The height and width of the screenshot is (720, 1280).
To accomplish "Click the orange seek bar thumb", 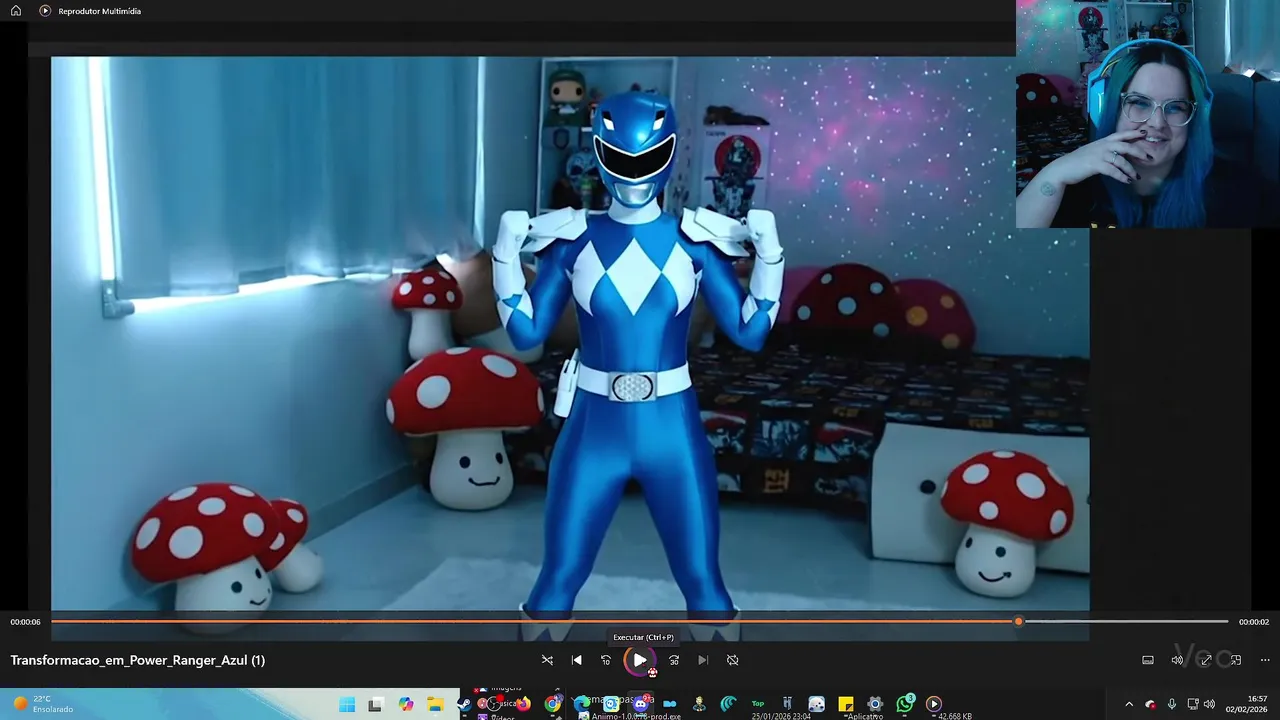I will click(x=1019, y=622).
